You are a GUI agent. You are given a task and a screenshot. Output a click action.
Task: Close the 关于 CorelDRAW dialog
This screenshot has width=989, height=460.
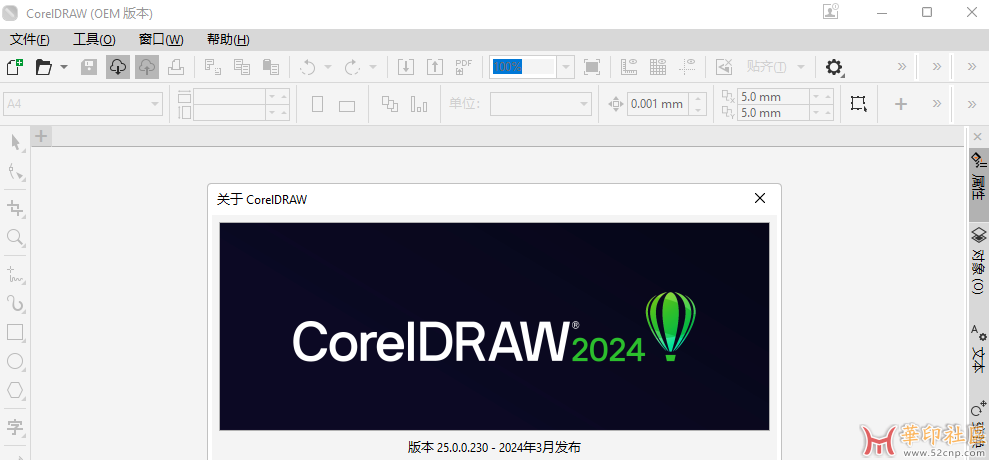click(x=760, y=198)
